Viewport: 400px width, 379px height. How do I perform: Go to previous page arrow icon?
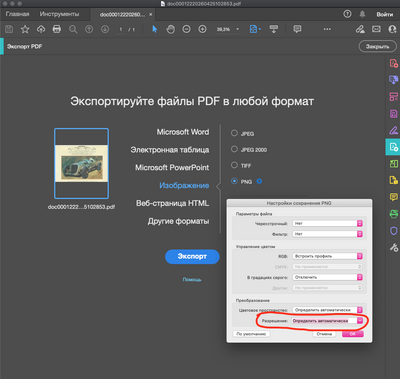89,29
